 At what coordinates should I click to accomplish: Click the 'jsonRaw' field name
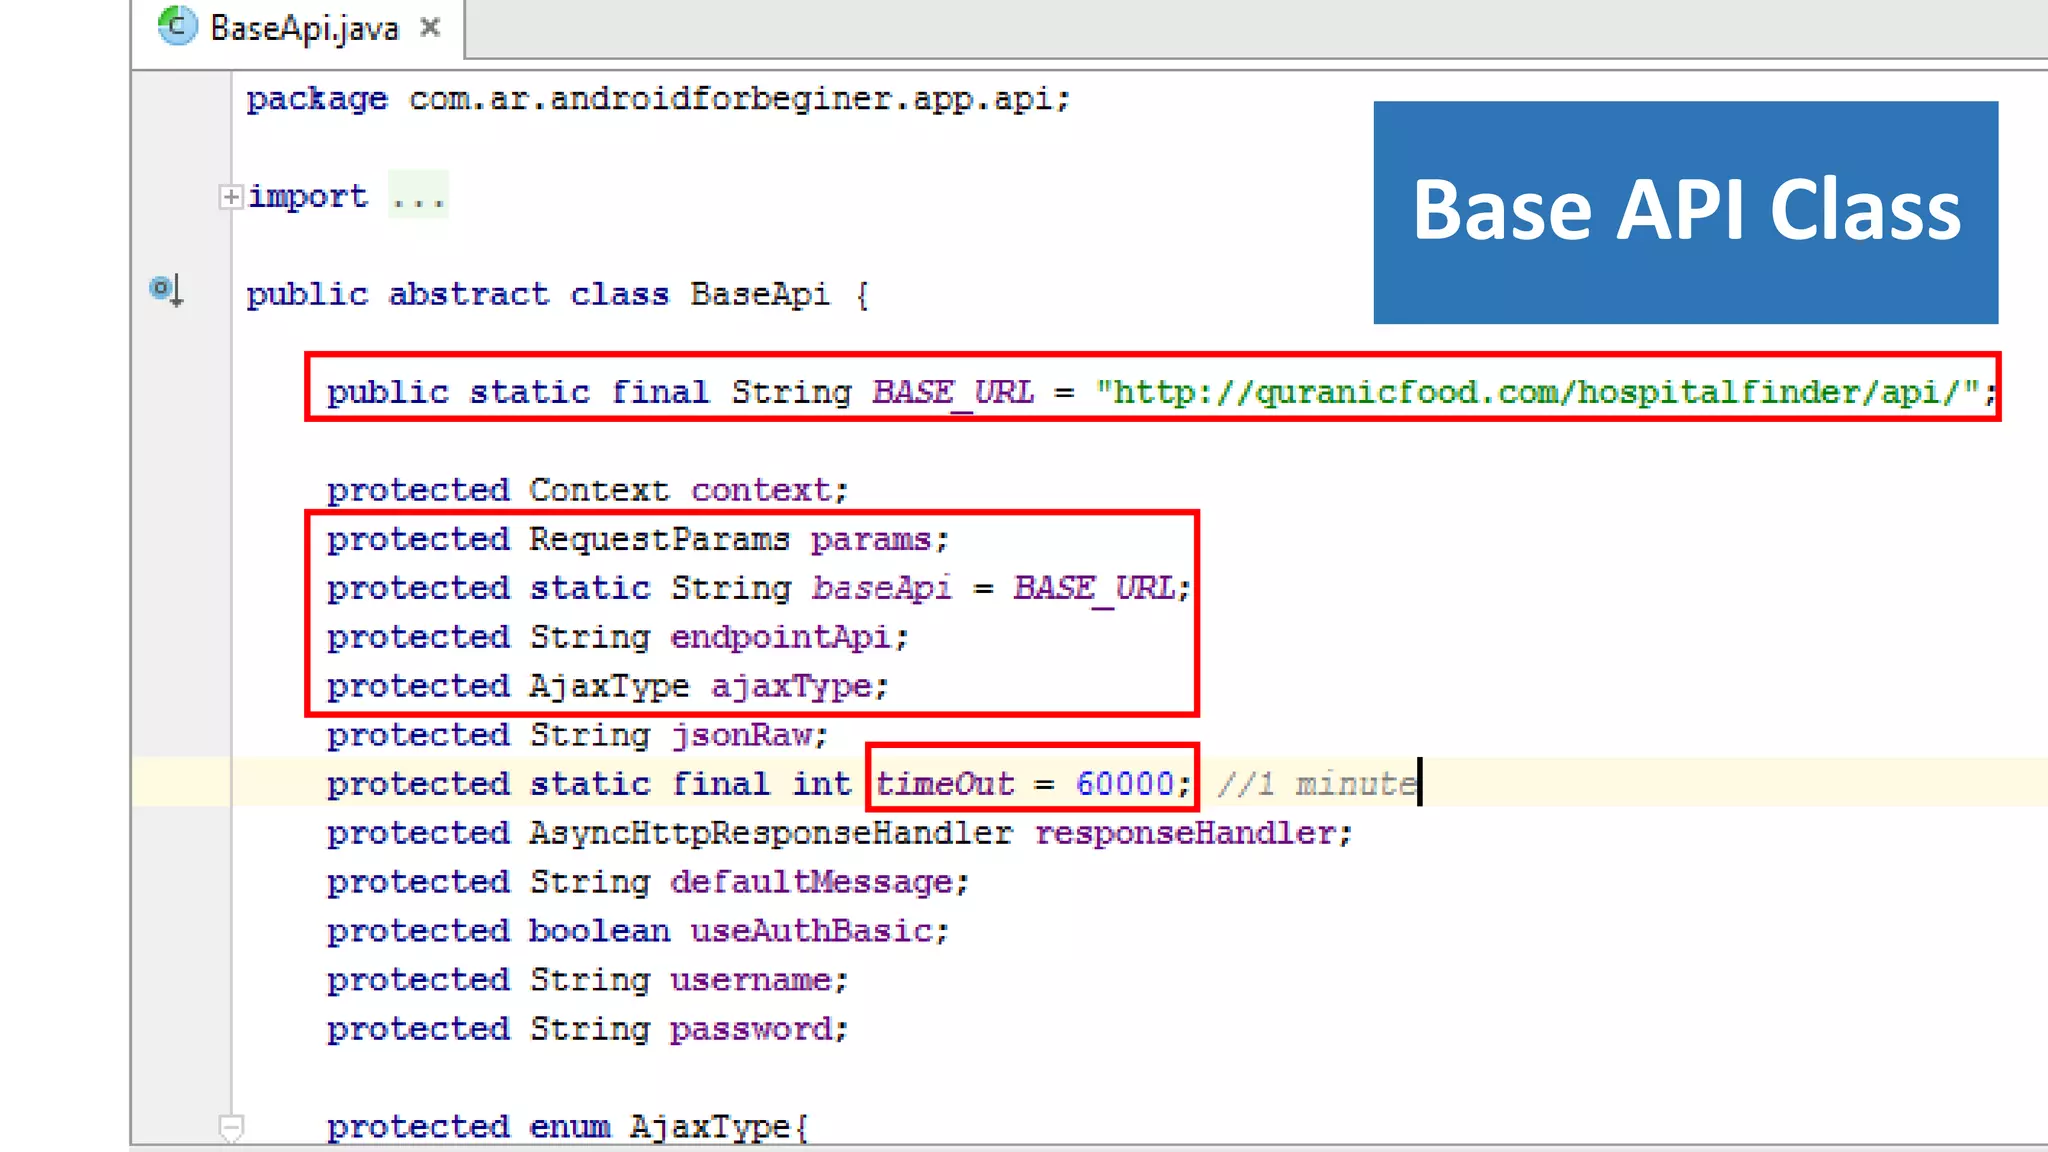(741, 735)
